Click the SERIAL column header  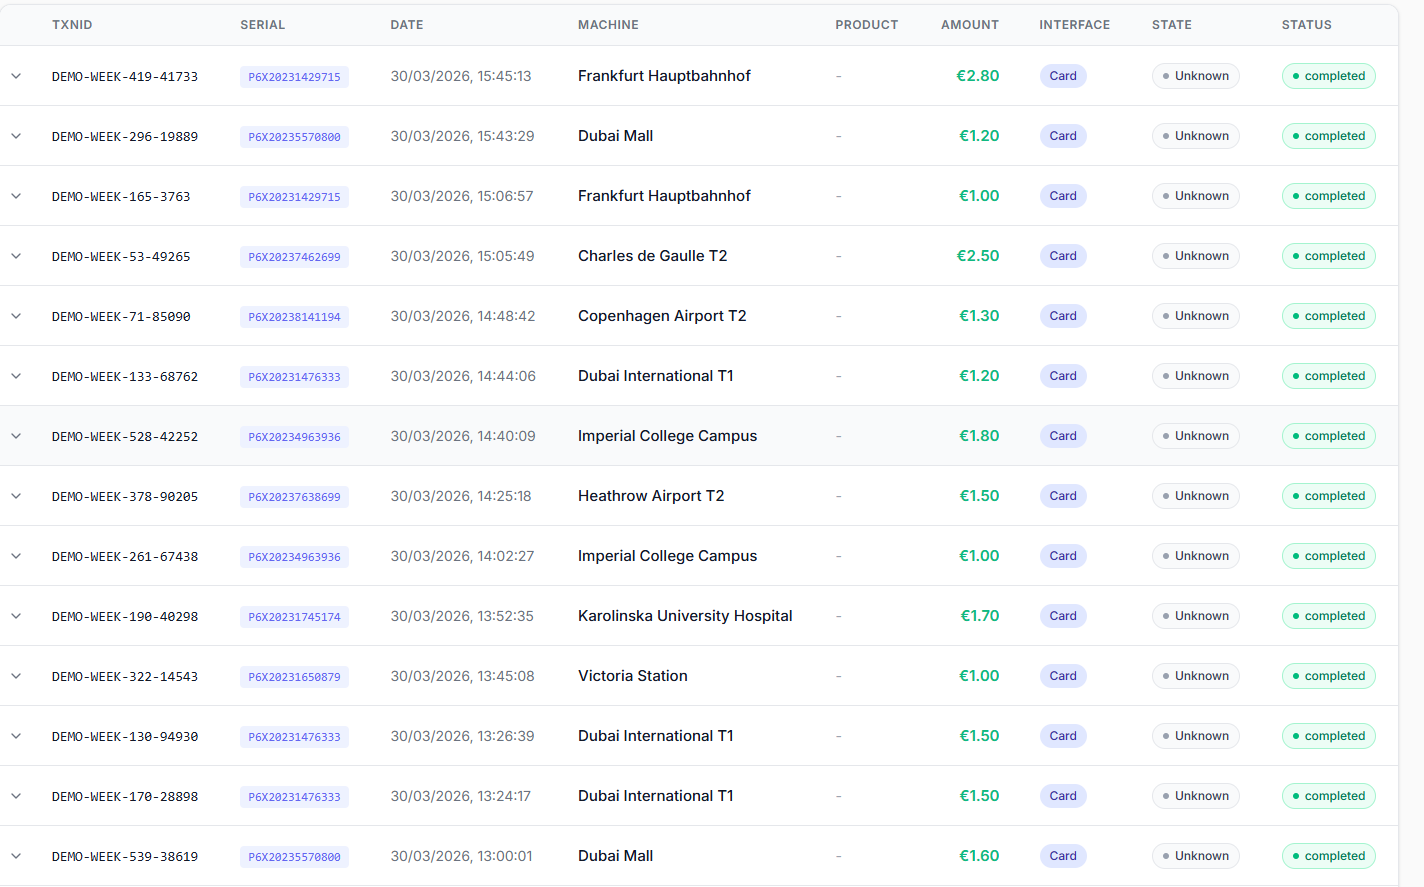[x=262, y=25]
